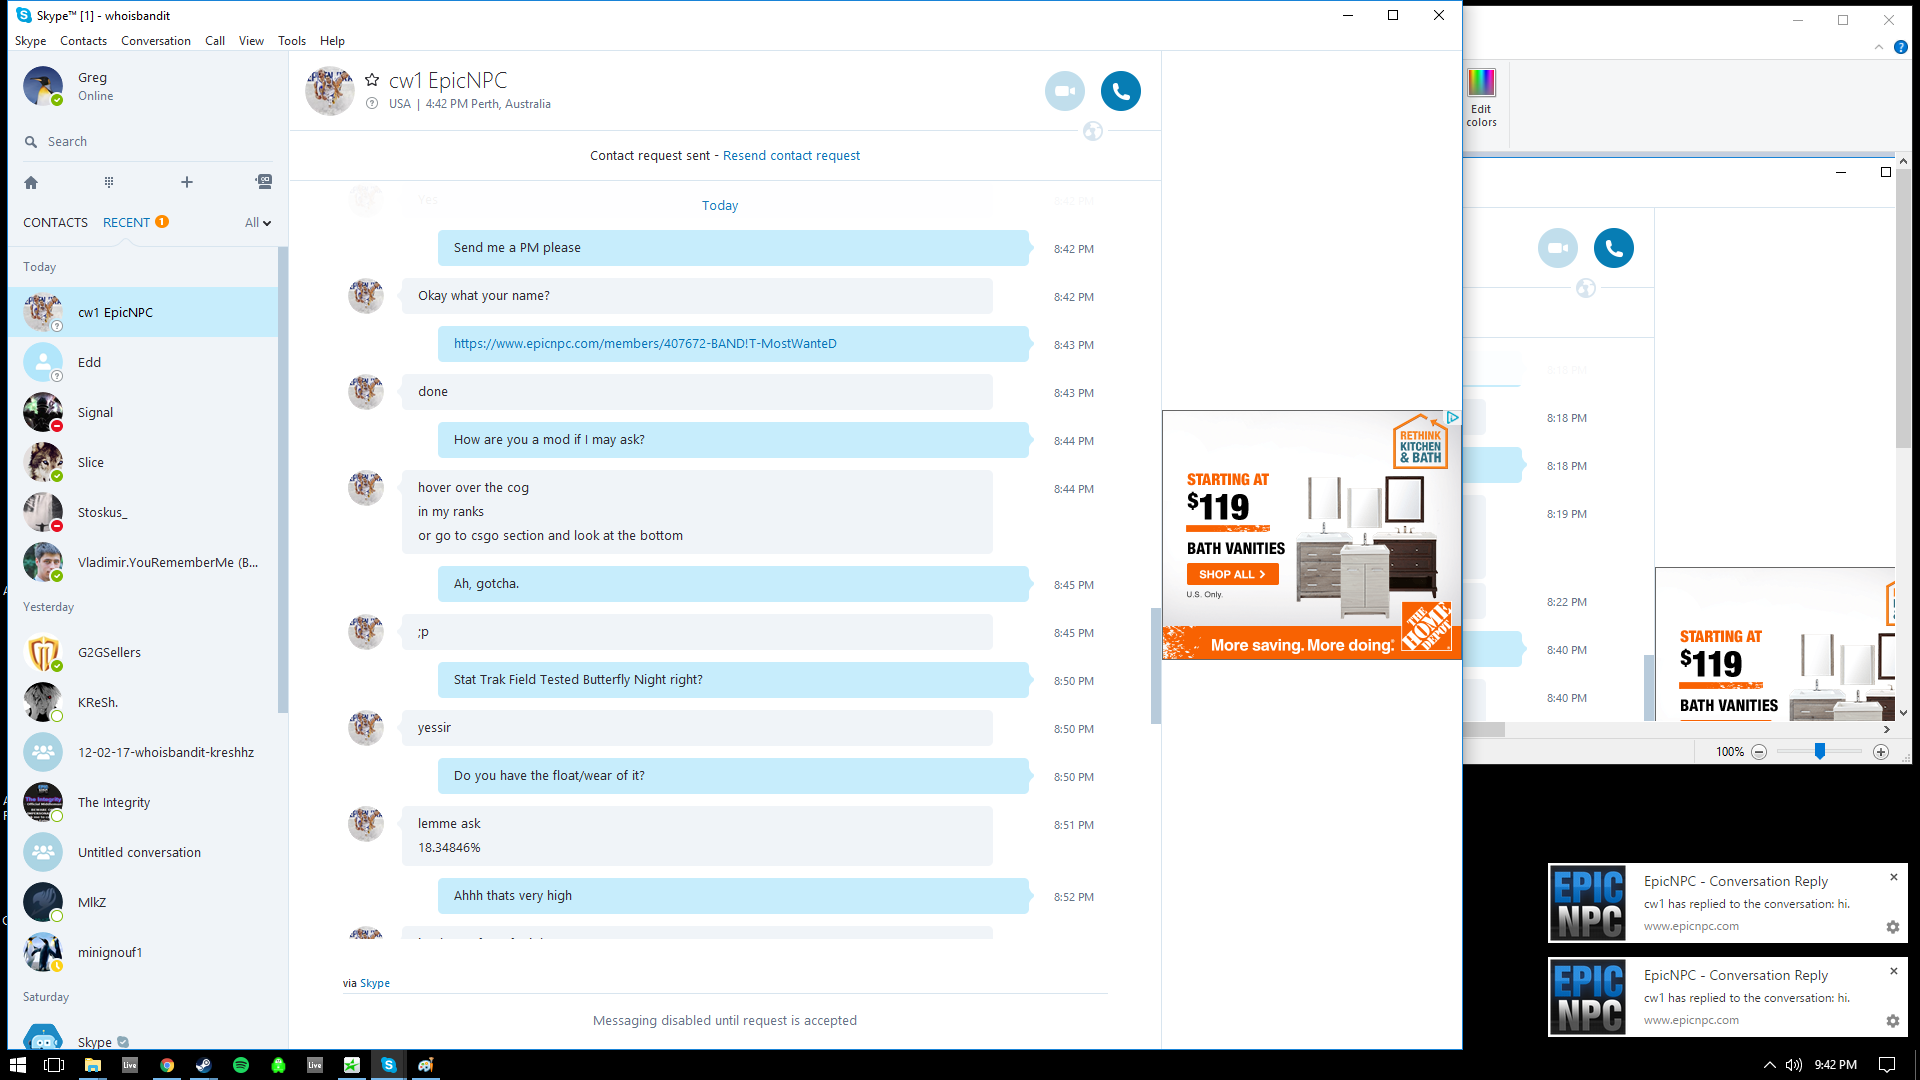This screenshot has width=1920, height=1080.
Task: Collapse the Paint ribbon with the chevron
Action: pyautogui.click(x=1879, y=47)
